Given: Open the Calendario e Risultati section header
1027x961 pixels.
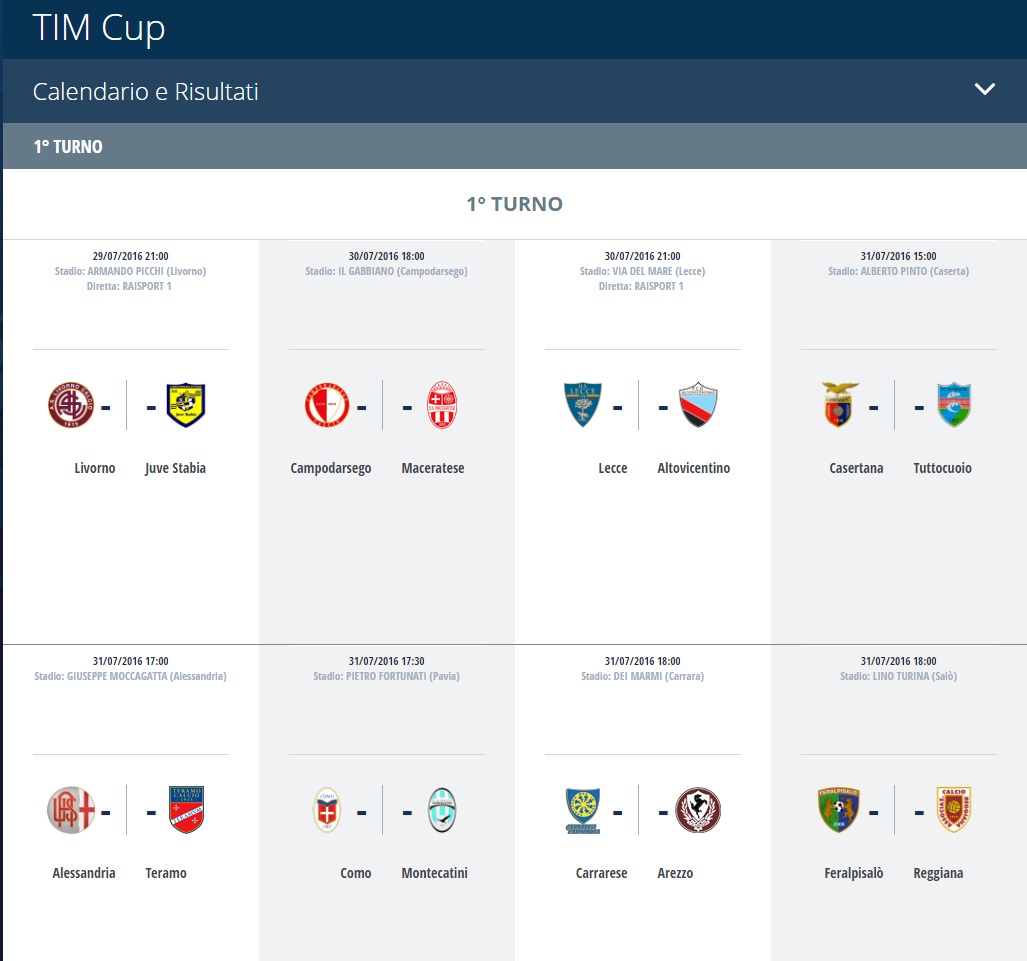Looking at the screenshot, I should [146, 91].
